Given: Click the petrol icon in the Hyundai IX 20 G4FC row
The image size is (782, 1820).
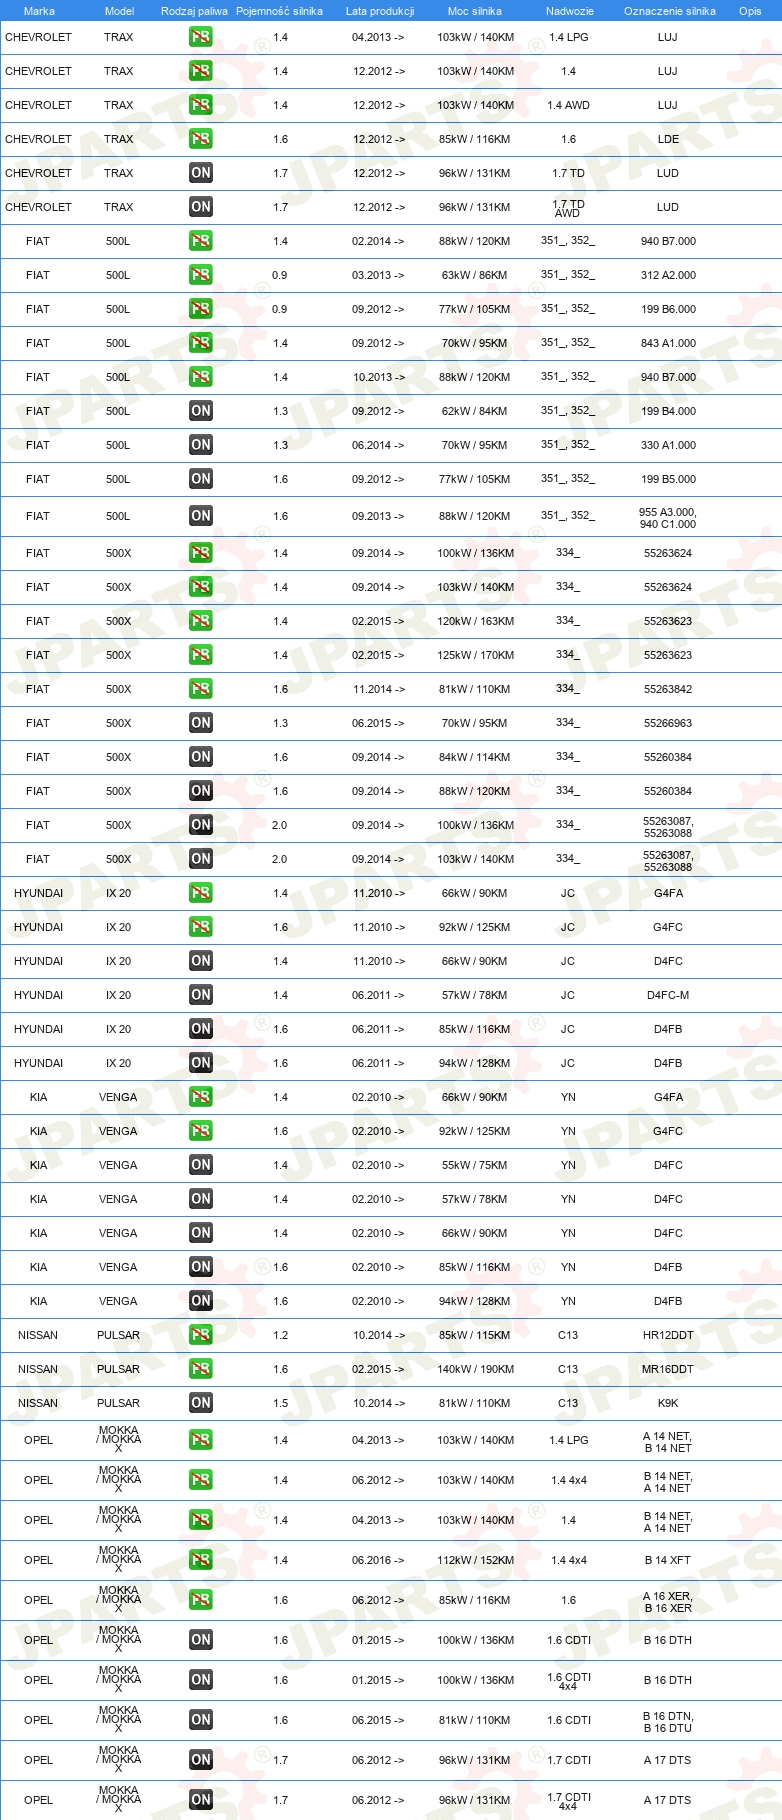Looking at the screenshot, I should point(201,927).
